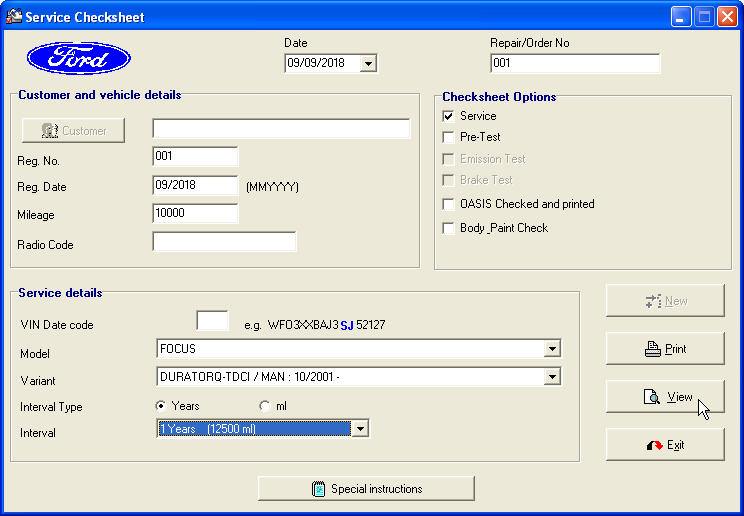The width and height of the screenshot is (744, 516).
Task: Select the Years interval type
Action: tap(161, 406)
